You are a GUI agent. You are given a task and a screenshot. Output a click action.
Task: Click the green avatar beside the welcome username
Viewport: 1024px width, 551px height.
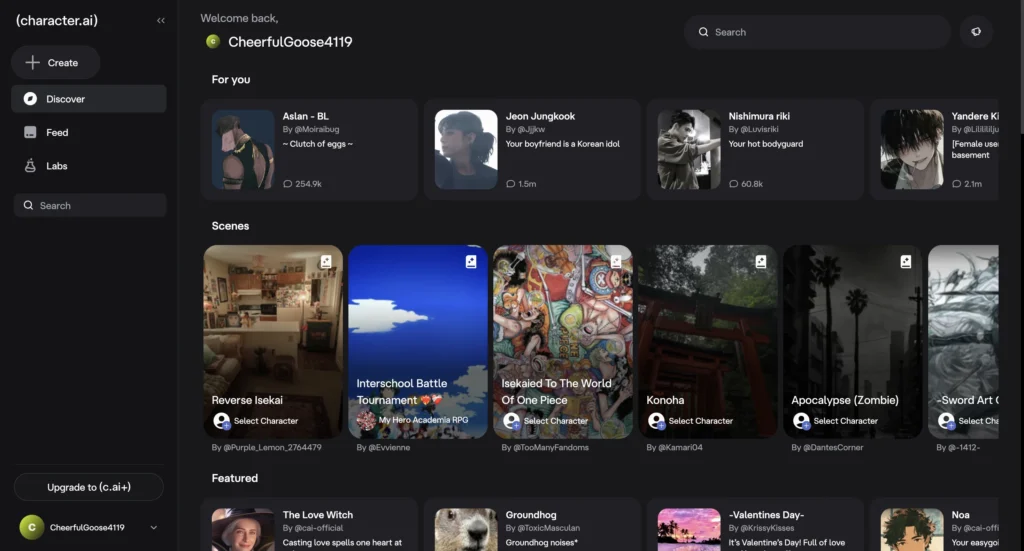point(213,42)
